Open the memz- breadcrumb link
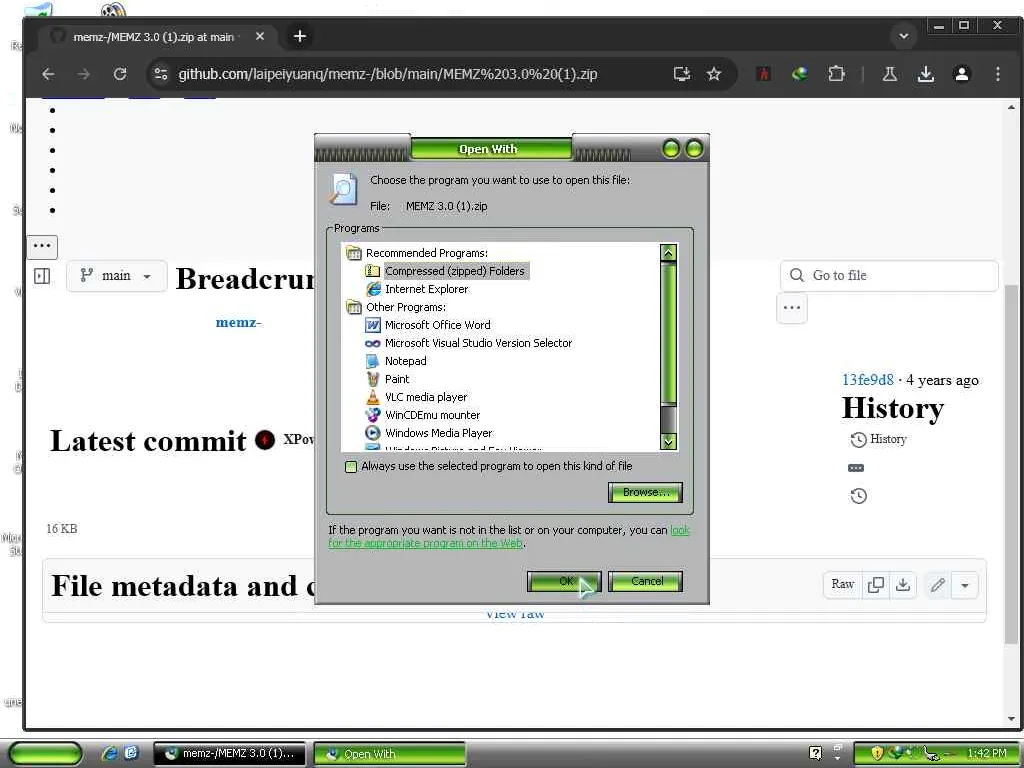This screenshot has width=1024, height=768. pyautogui.click(x=238, y=323)
